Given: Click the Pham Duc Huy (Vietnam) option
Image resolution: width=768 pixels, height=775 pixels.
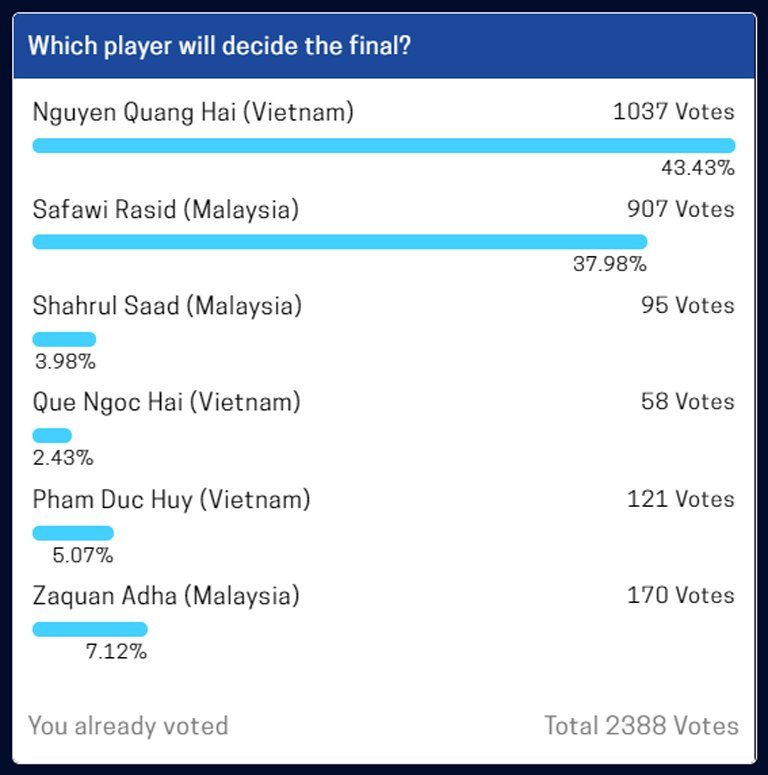Looking at the screenshot, I should [171, 499].
